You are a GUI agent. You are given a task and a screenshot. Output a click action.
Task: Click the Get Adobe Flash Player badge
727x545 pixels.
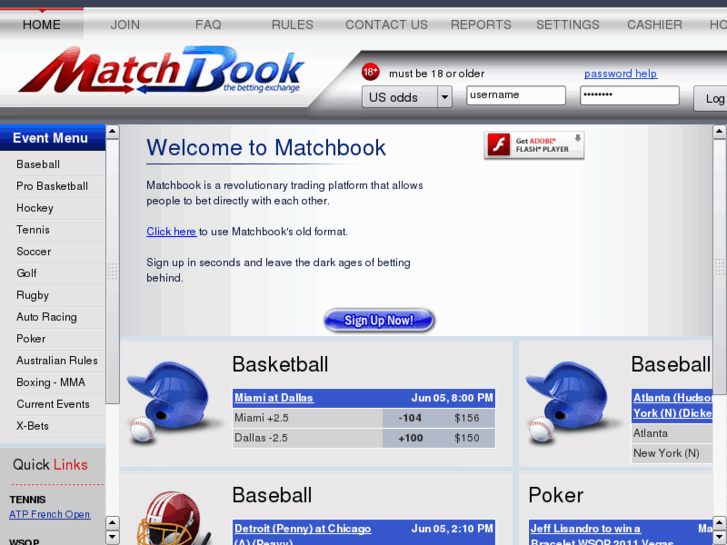coord(534,145)
